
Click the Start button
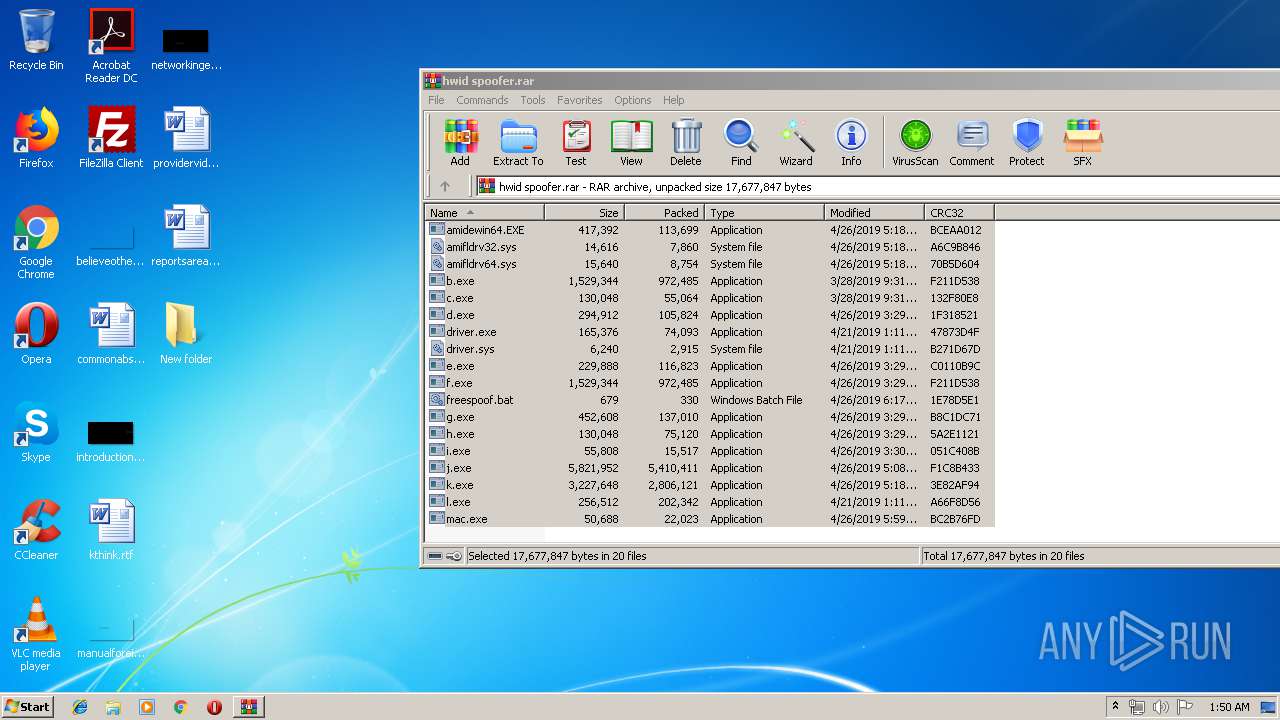(x=28, y=707)
